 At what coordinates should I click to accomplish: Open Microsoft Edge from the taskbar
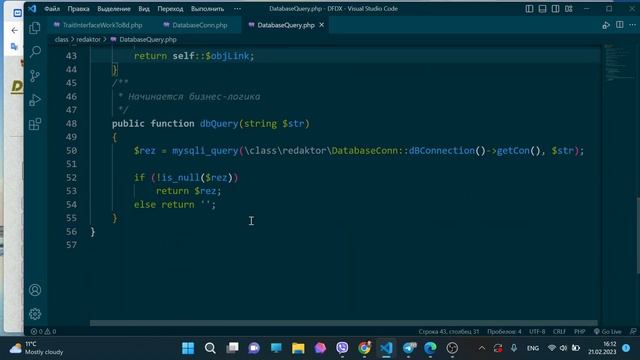coord(430,348)
